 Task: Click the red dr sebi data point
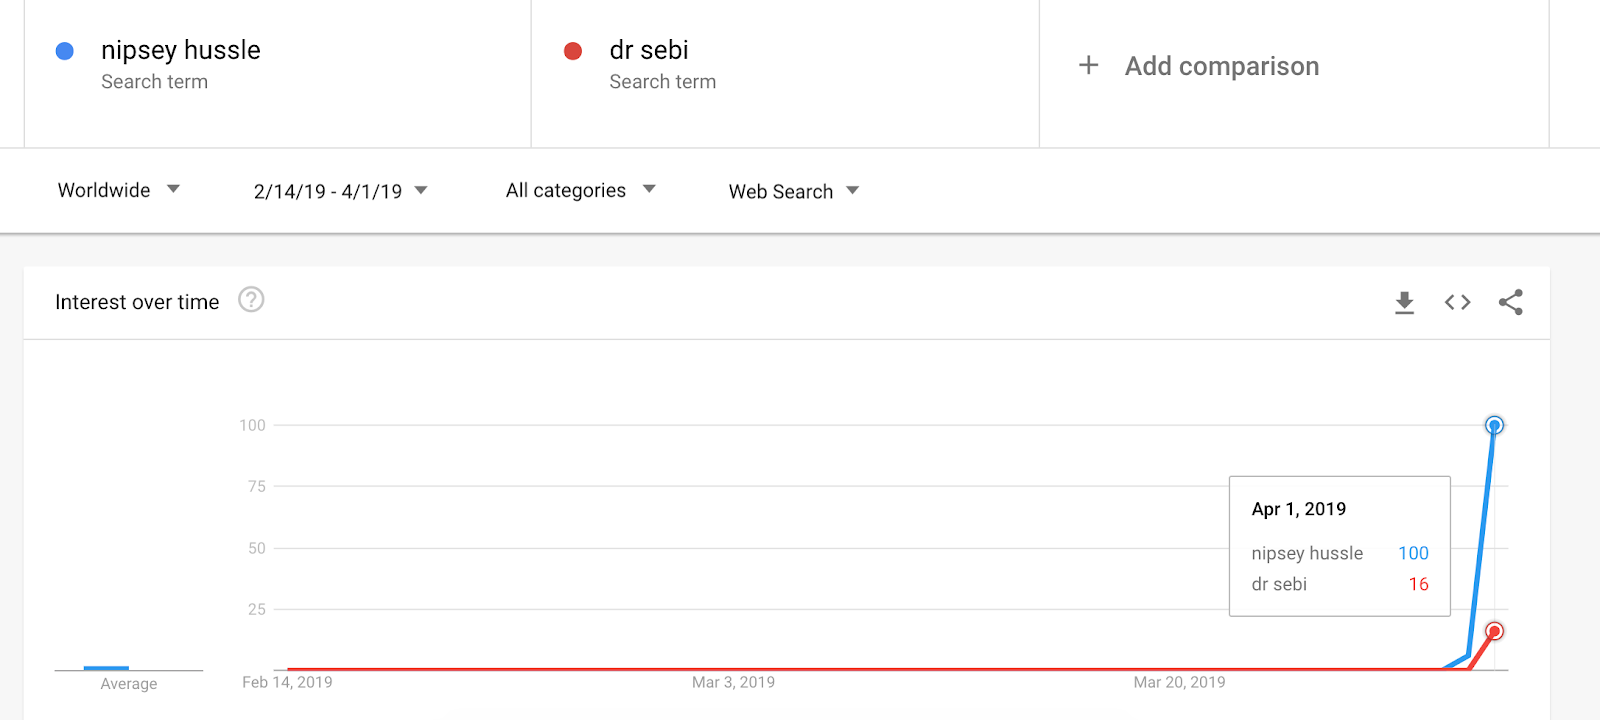[x=1494, y=631]
